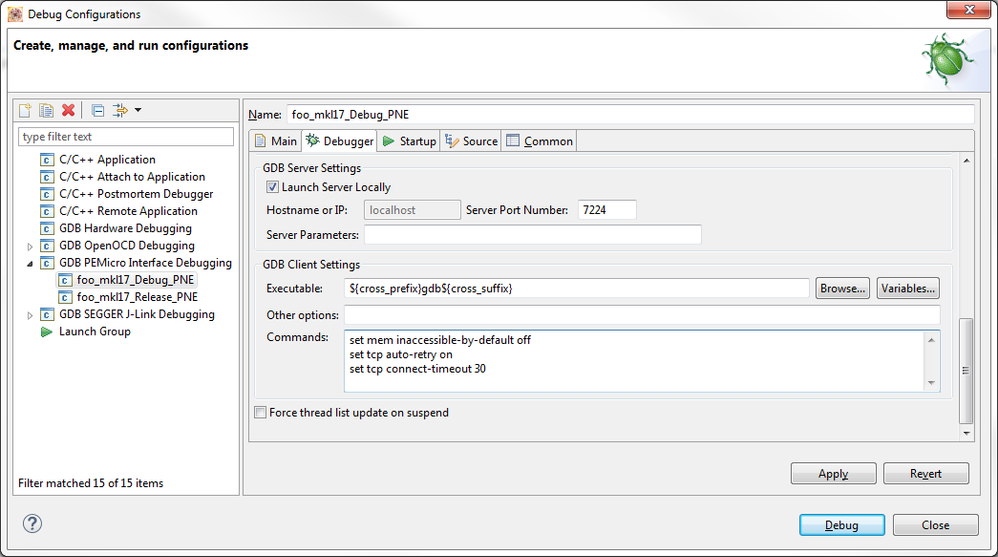Click the Variables... button
Image resolution: width=998 pixels, height=557 pixels.
click(908, 288)
